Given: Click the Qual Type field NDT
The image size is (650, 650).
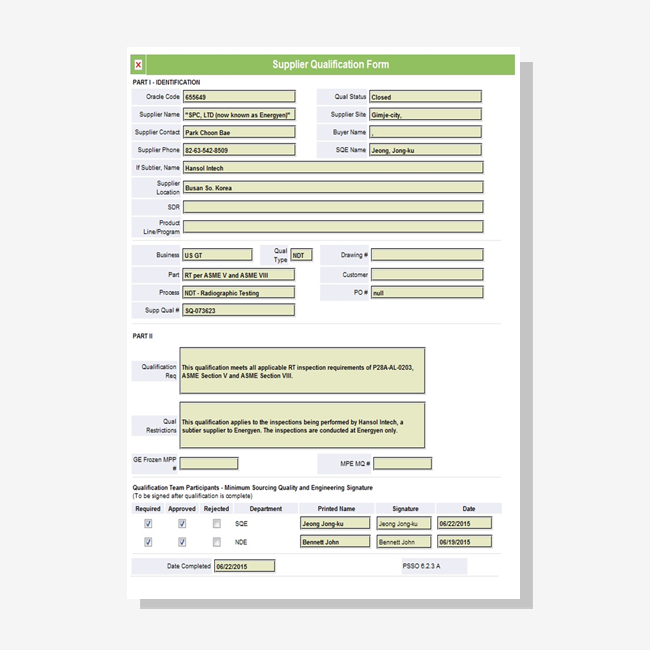Looking at the screenshot, I should [x=301, y=255].
